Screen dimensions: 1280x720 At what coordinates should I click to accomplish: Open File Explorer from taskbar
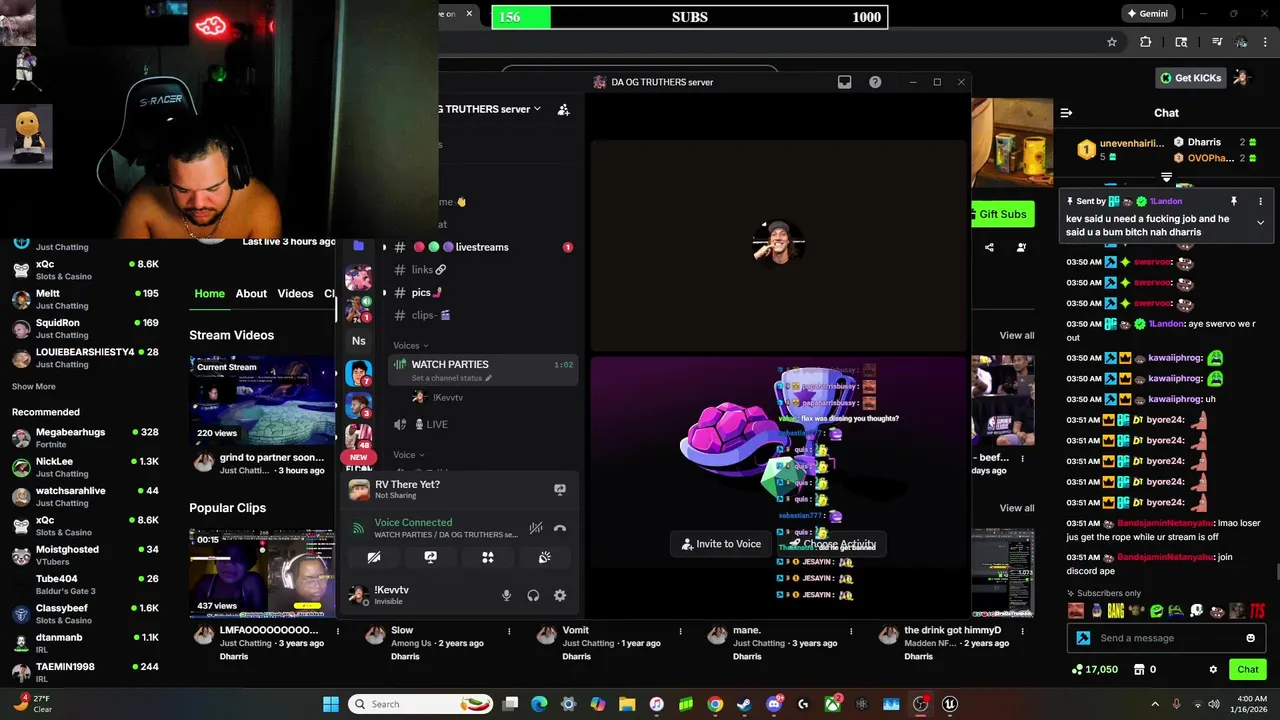tap(627, 704)
